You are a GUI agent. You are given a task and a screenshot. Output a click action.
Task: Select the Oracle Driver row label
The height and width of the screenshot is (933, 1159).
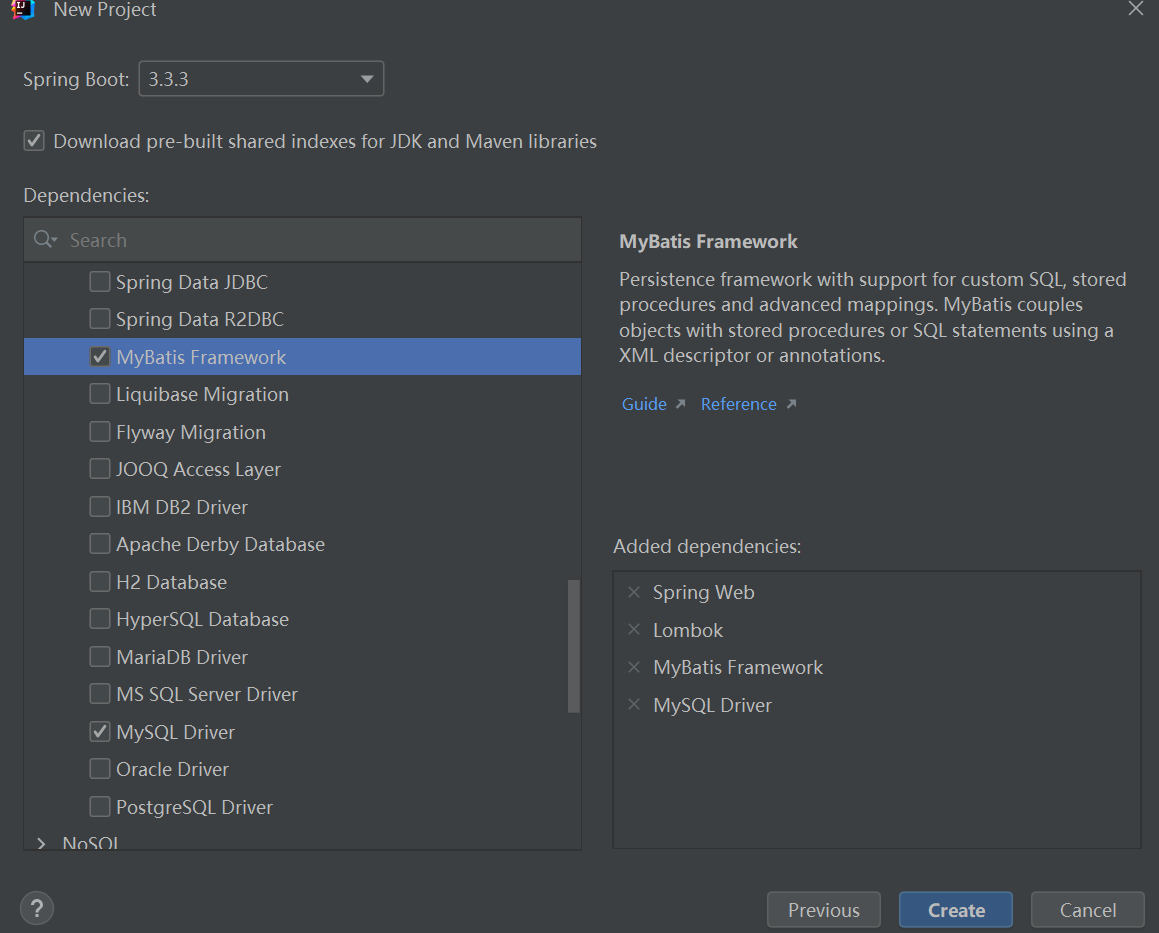point(172,770)
